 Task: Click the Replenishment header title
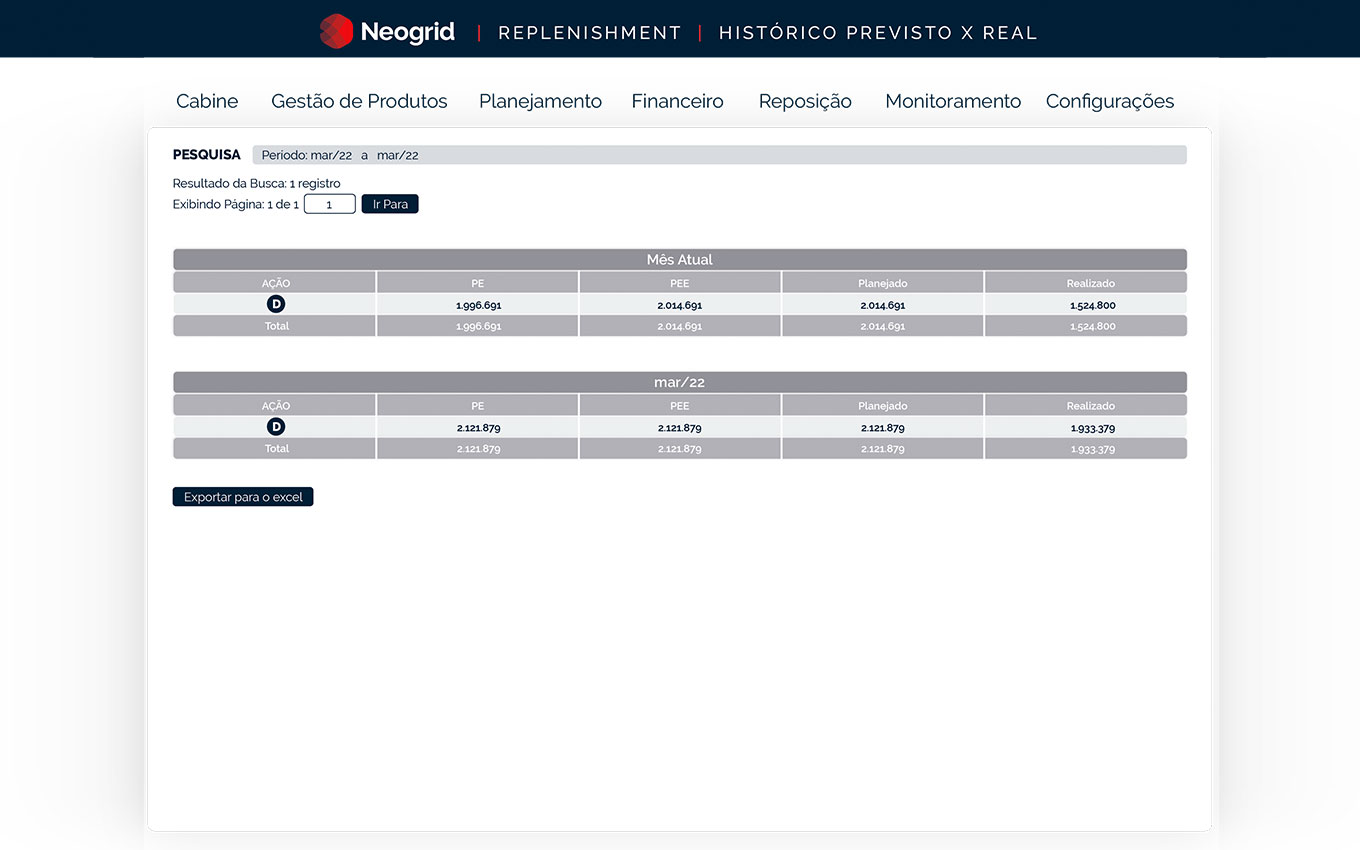pyautogui.click(x=589, y=33)
